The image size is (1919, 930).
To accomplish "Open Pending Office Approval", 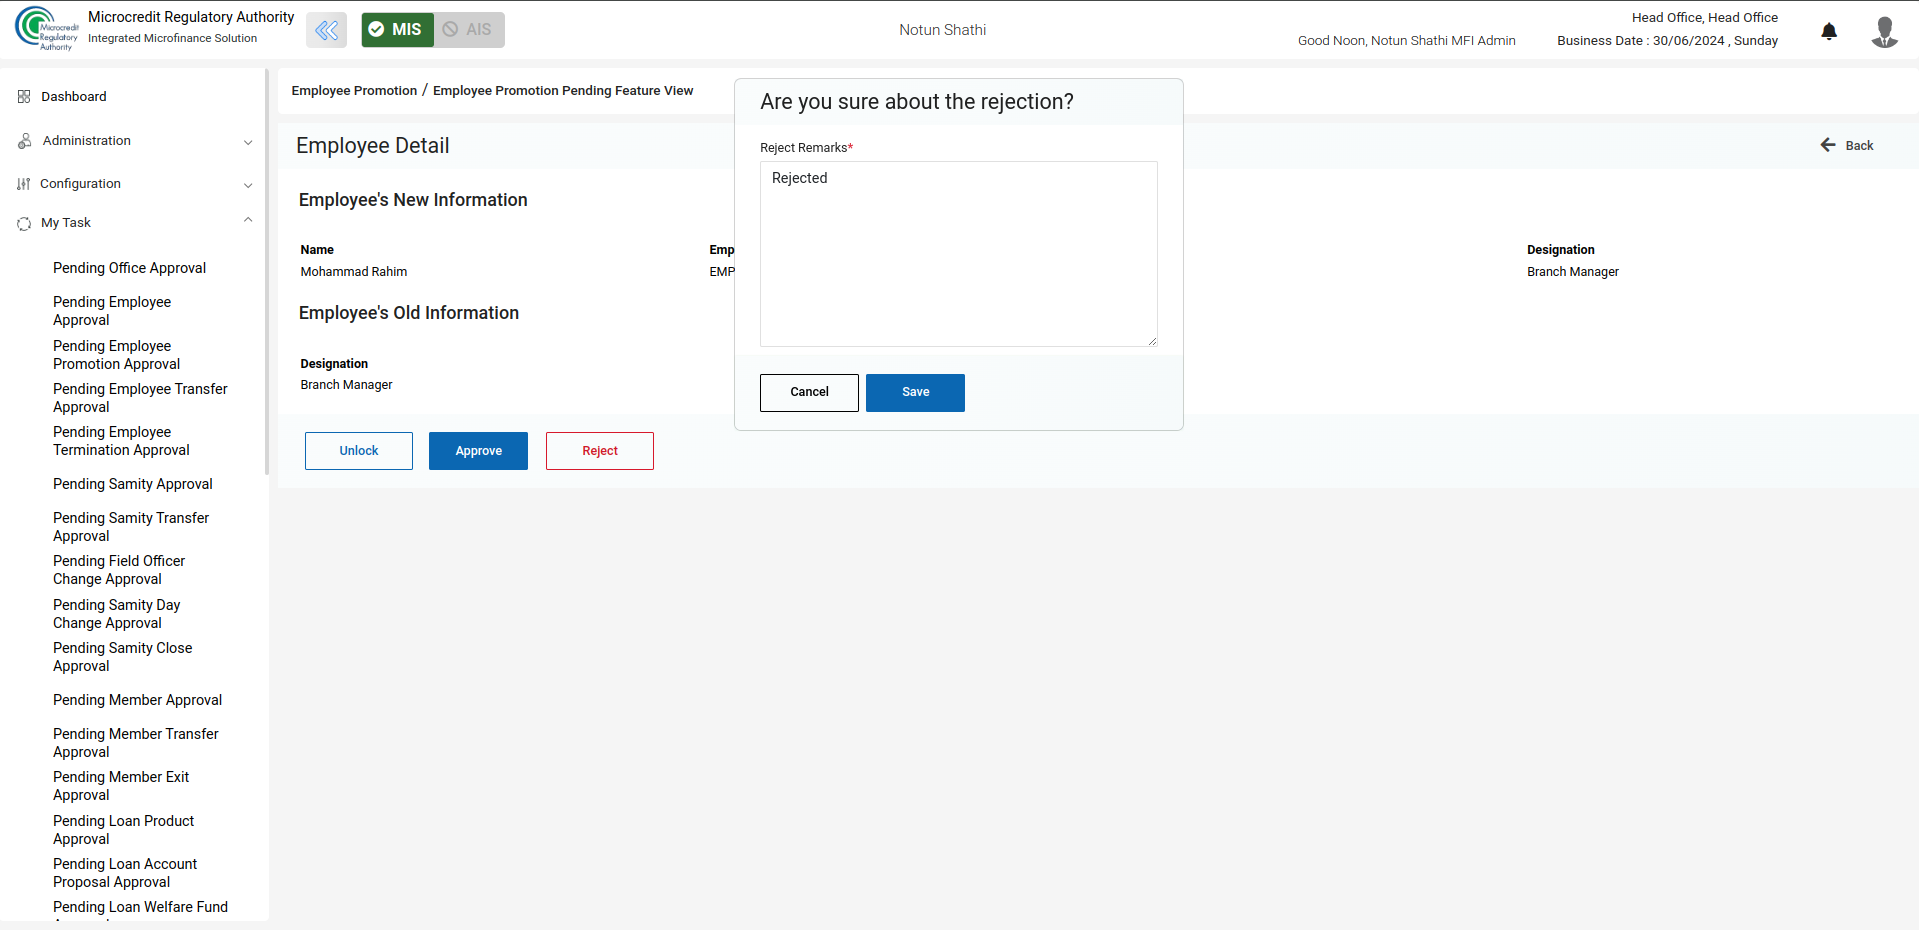I will (x=129, y=268).
